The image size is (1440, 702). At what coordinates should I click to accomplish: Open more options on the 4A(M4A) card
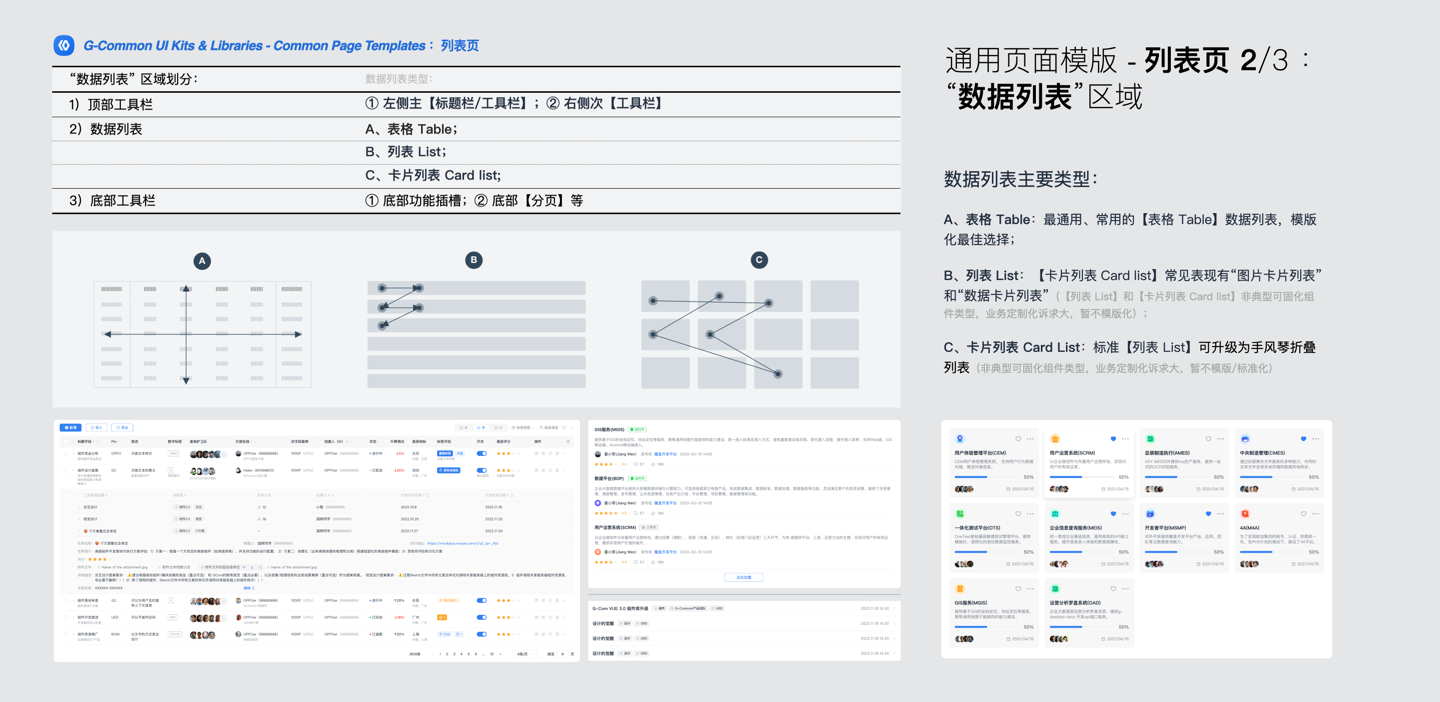pos(1316,513)
